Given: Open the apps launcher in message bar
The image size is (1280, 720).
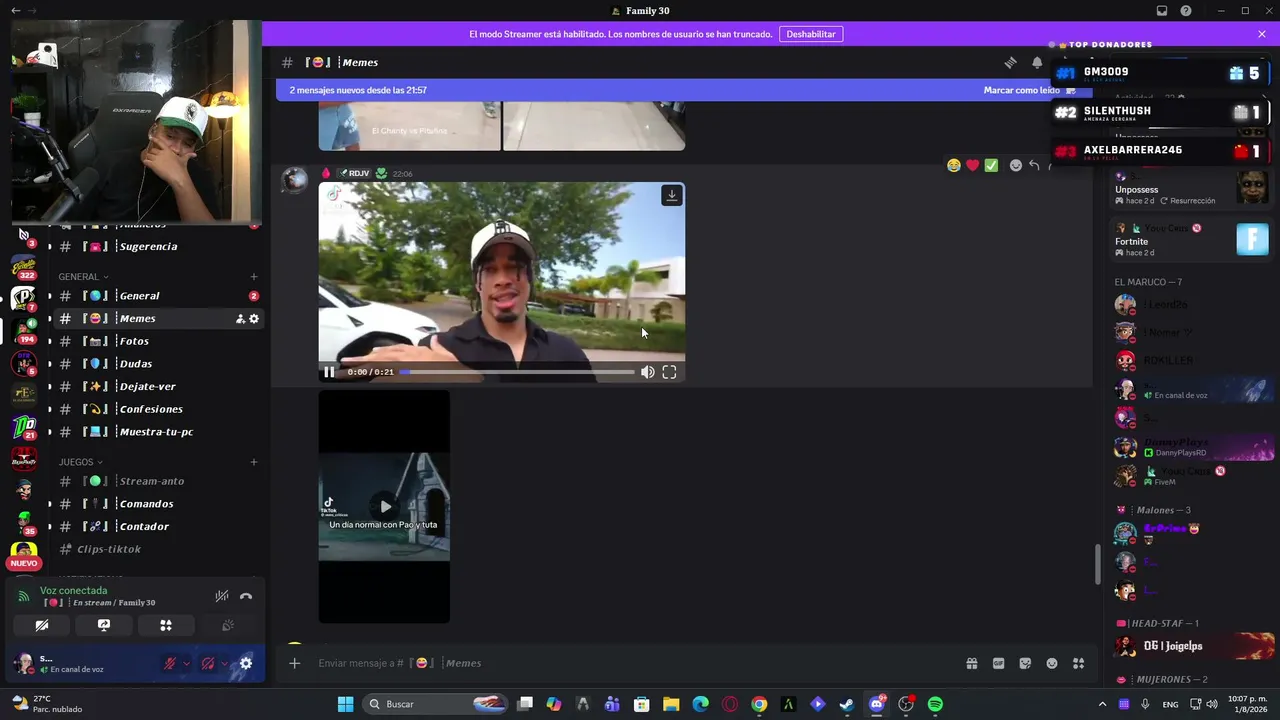Looking at the screenshot, I should tap(1078, 663).
